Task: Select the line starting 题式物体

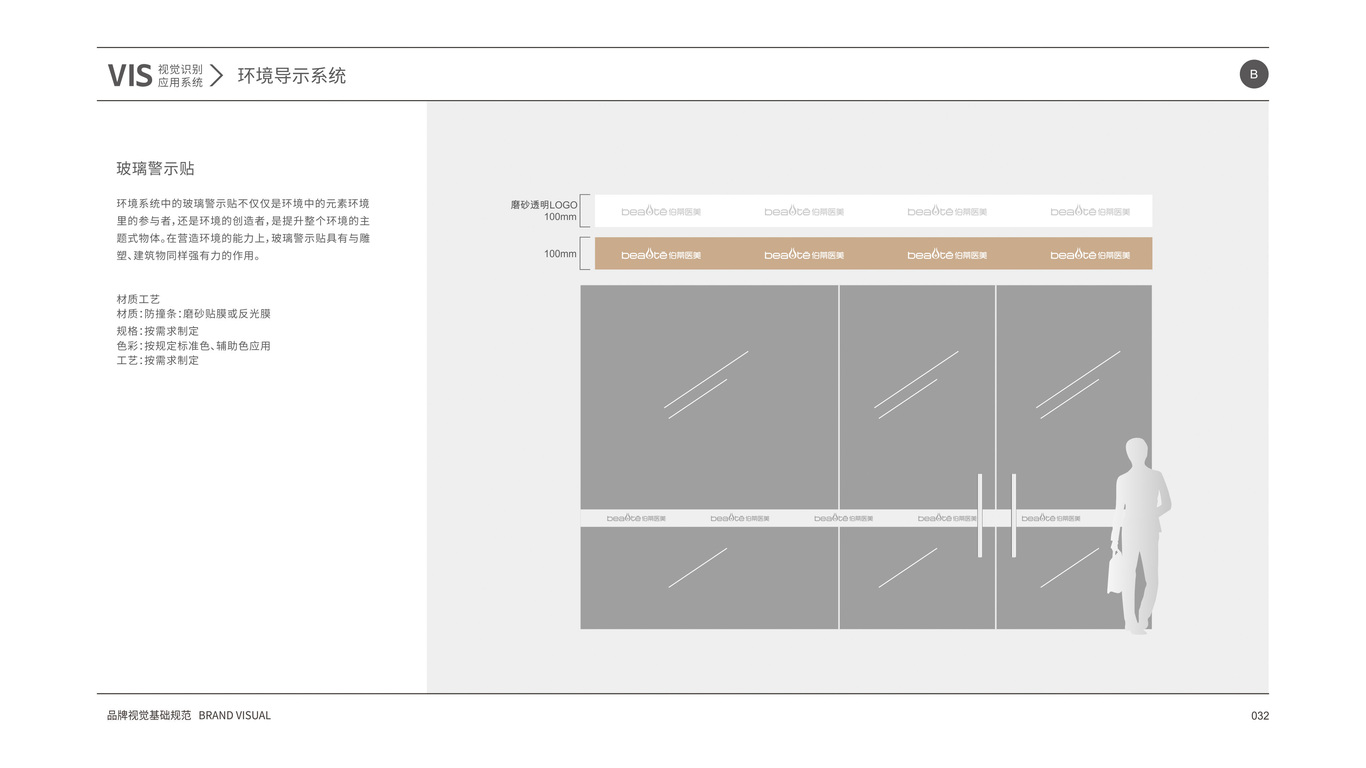Action: pos(243,238)
